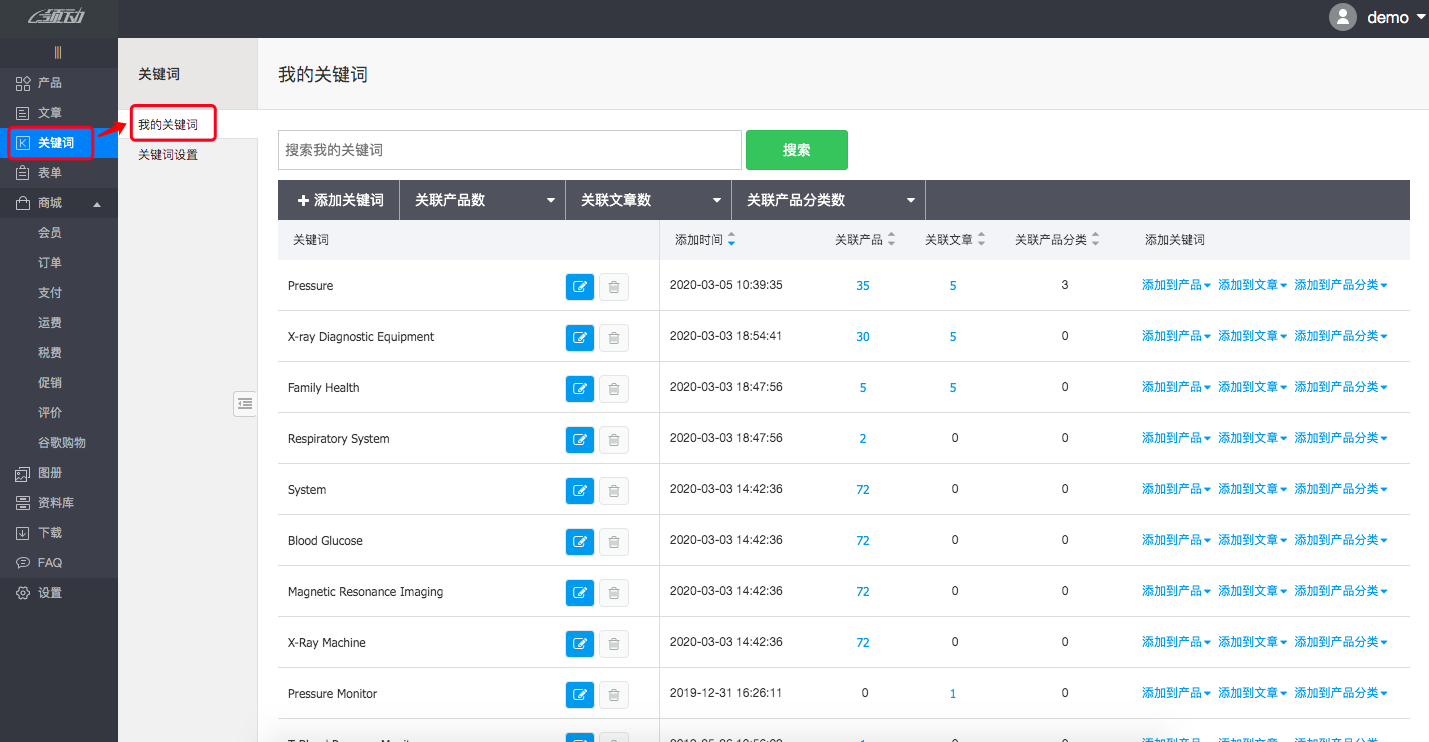Open the 35 related products link for Pressure
1429x742 pixels.
[862, 285]
